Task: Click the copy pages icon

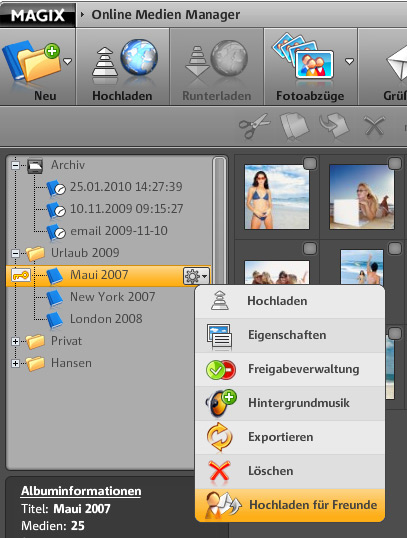Action: 294,126
